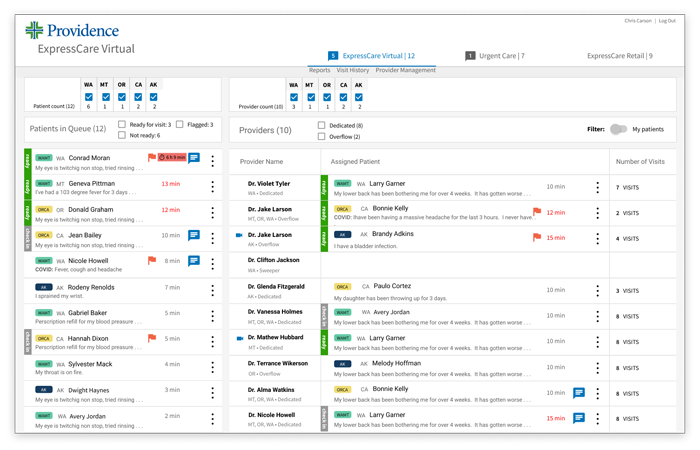
Task: Open chat icon for queued Nicole Howell
Action: (x=194, y=261)
